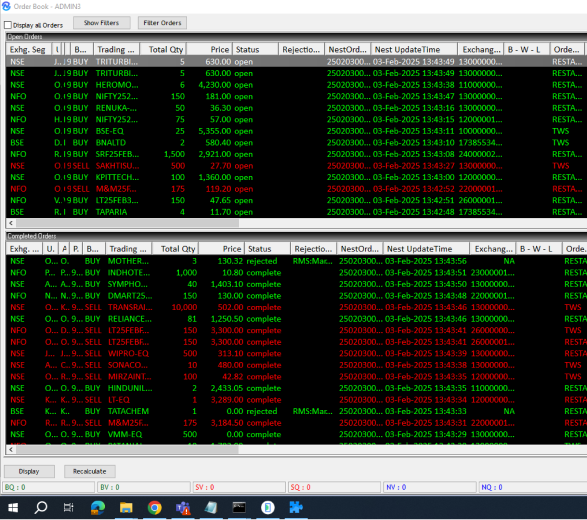Launch Microsoft Edge from taskbar
587x520 pixels.
click(x=98, y=508)
